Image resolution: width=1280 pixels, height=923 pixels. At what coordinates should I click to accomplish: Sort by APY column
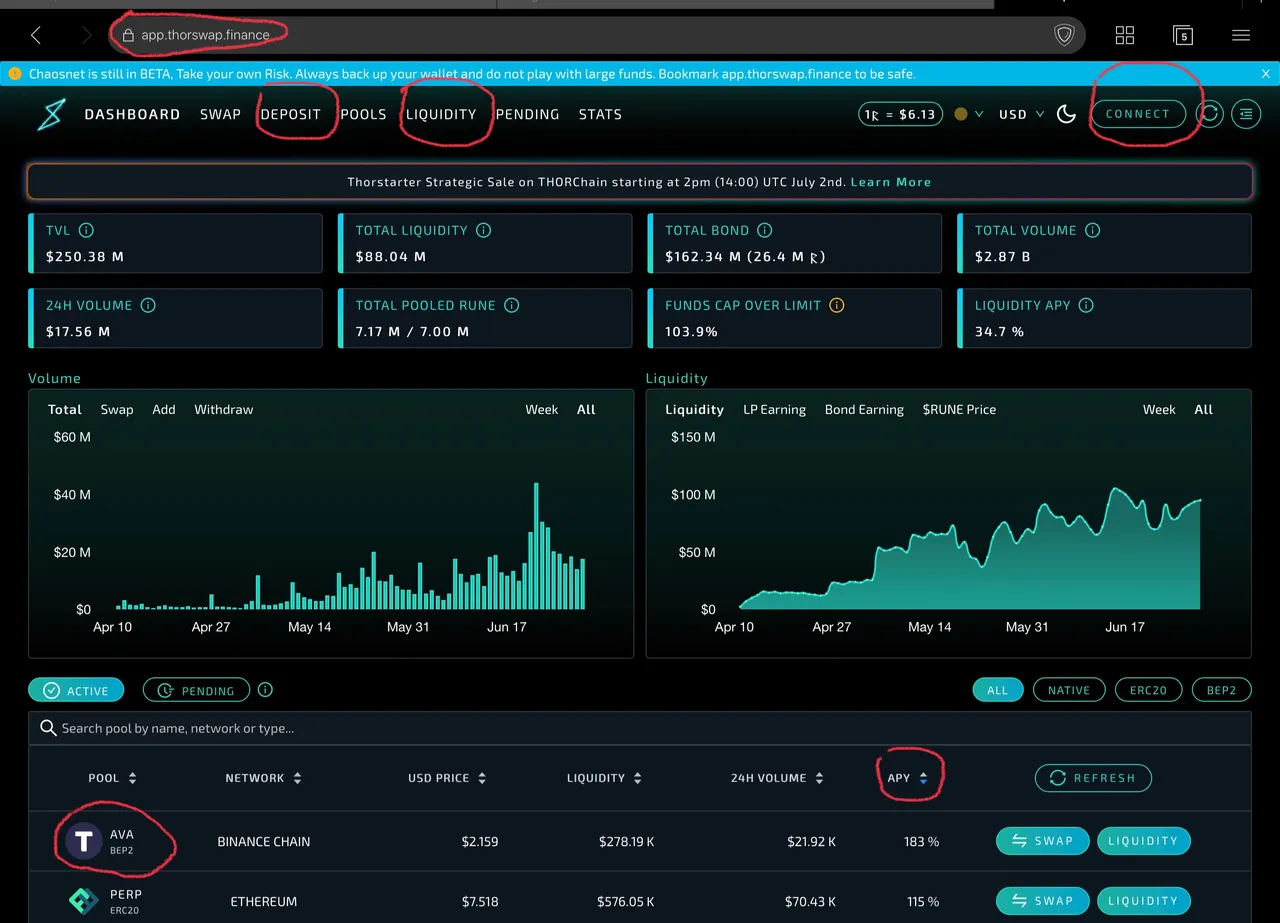pos(907,778)
